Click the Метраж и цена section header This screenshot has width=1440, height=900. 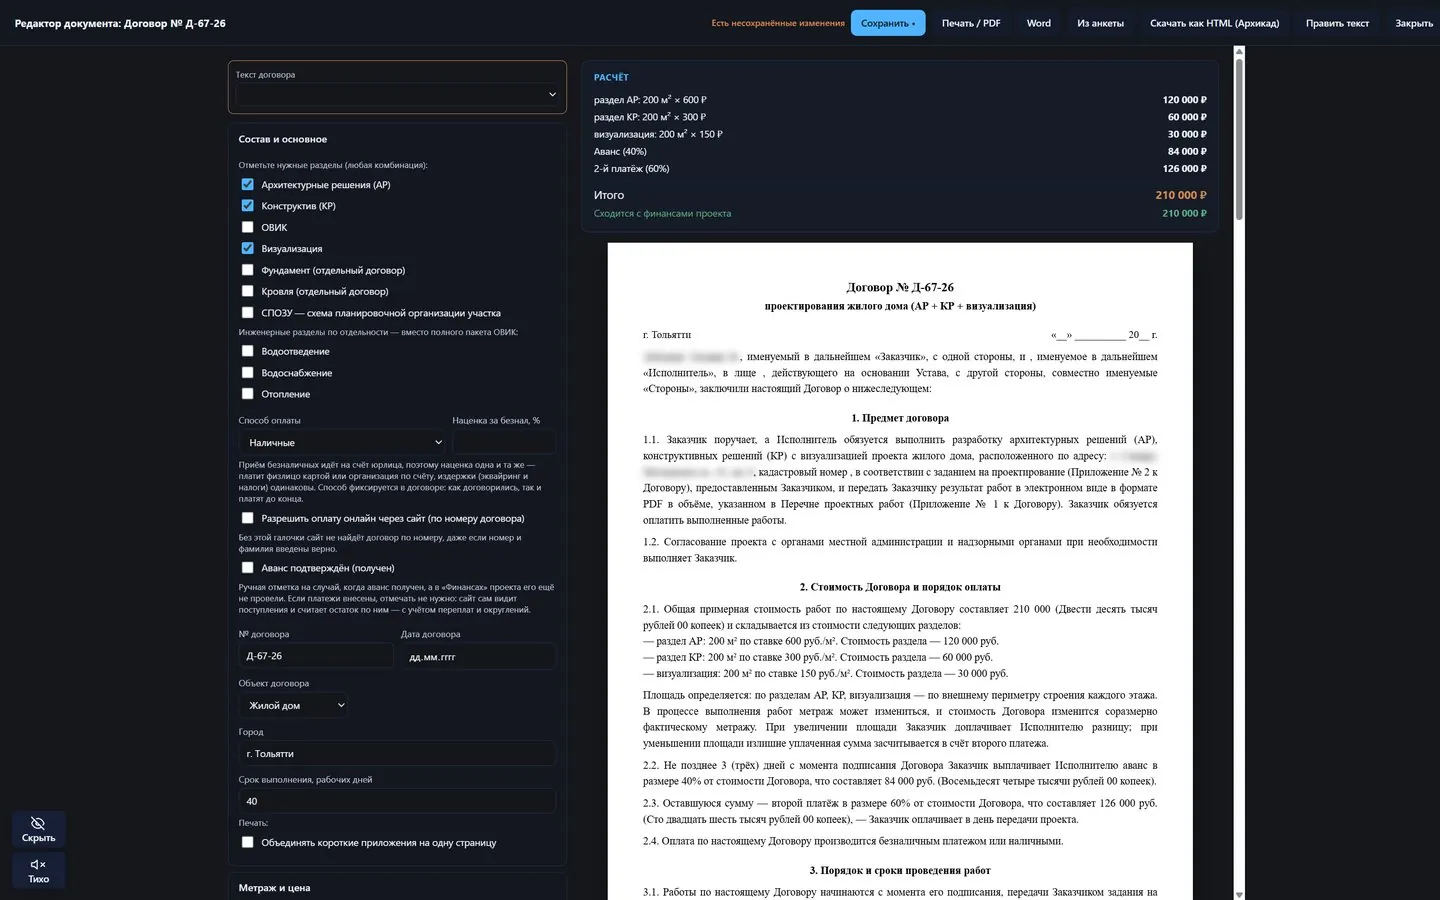coord(275,888)
